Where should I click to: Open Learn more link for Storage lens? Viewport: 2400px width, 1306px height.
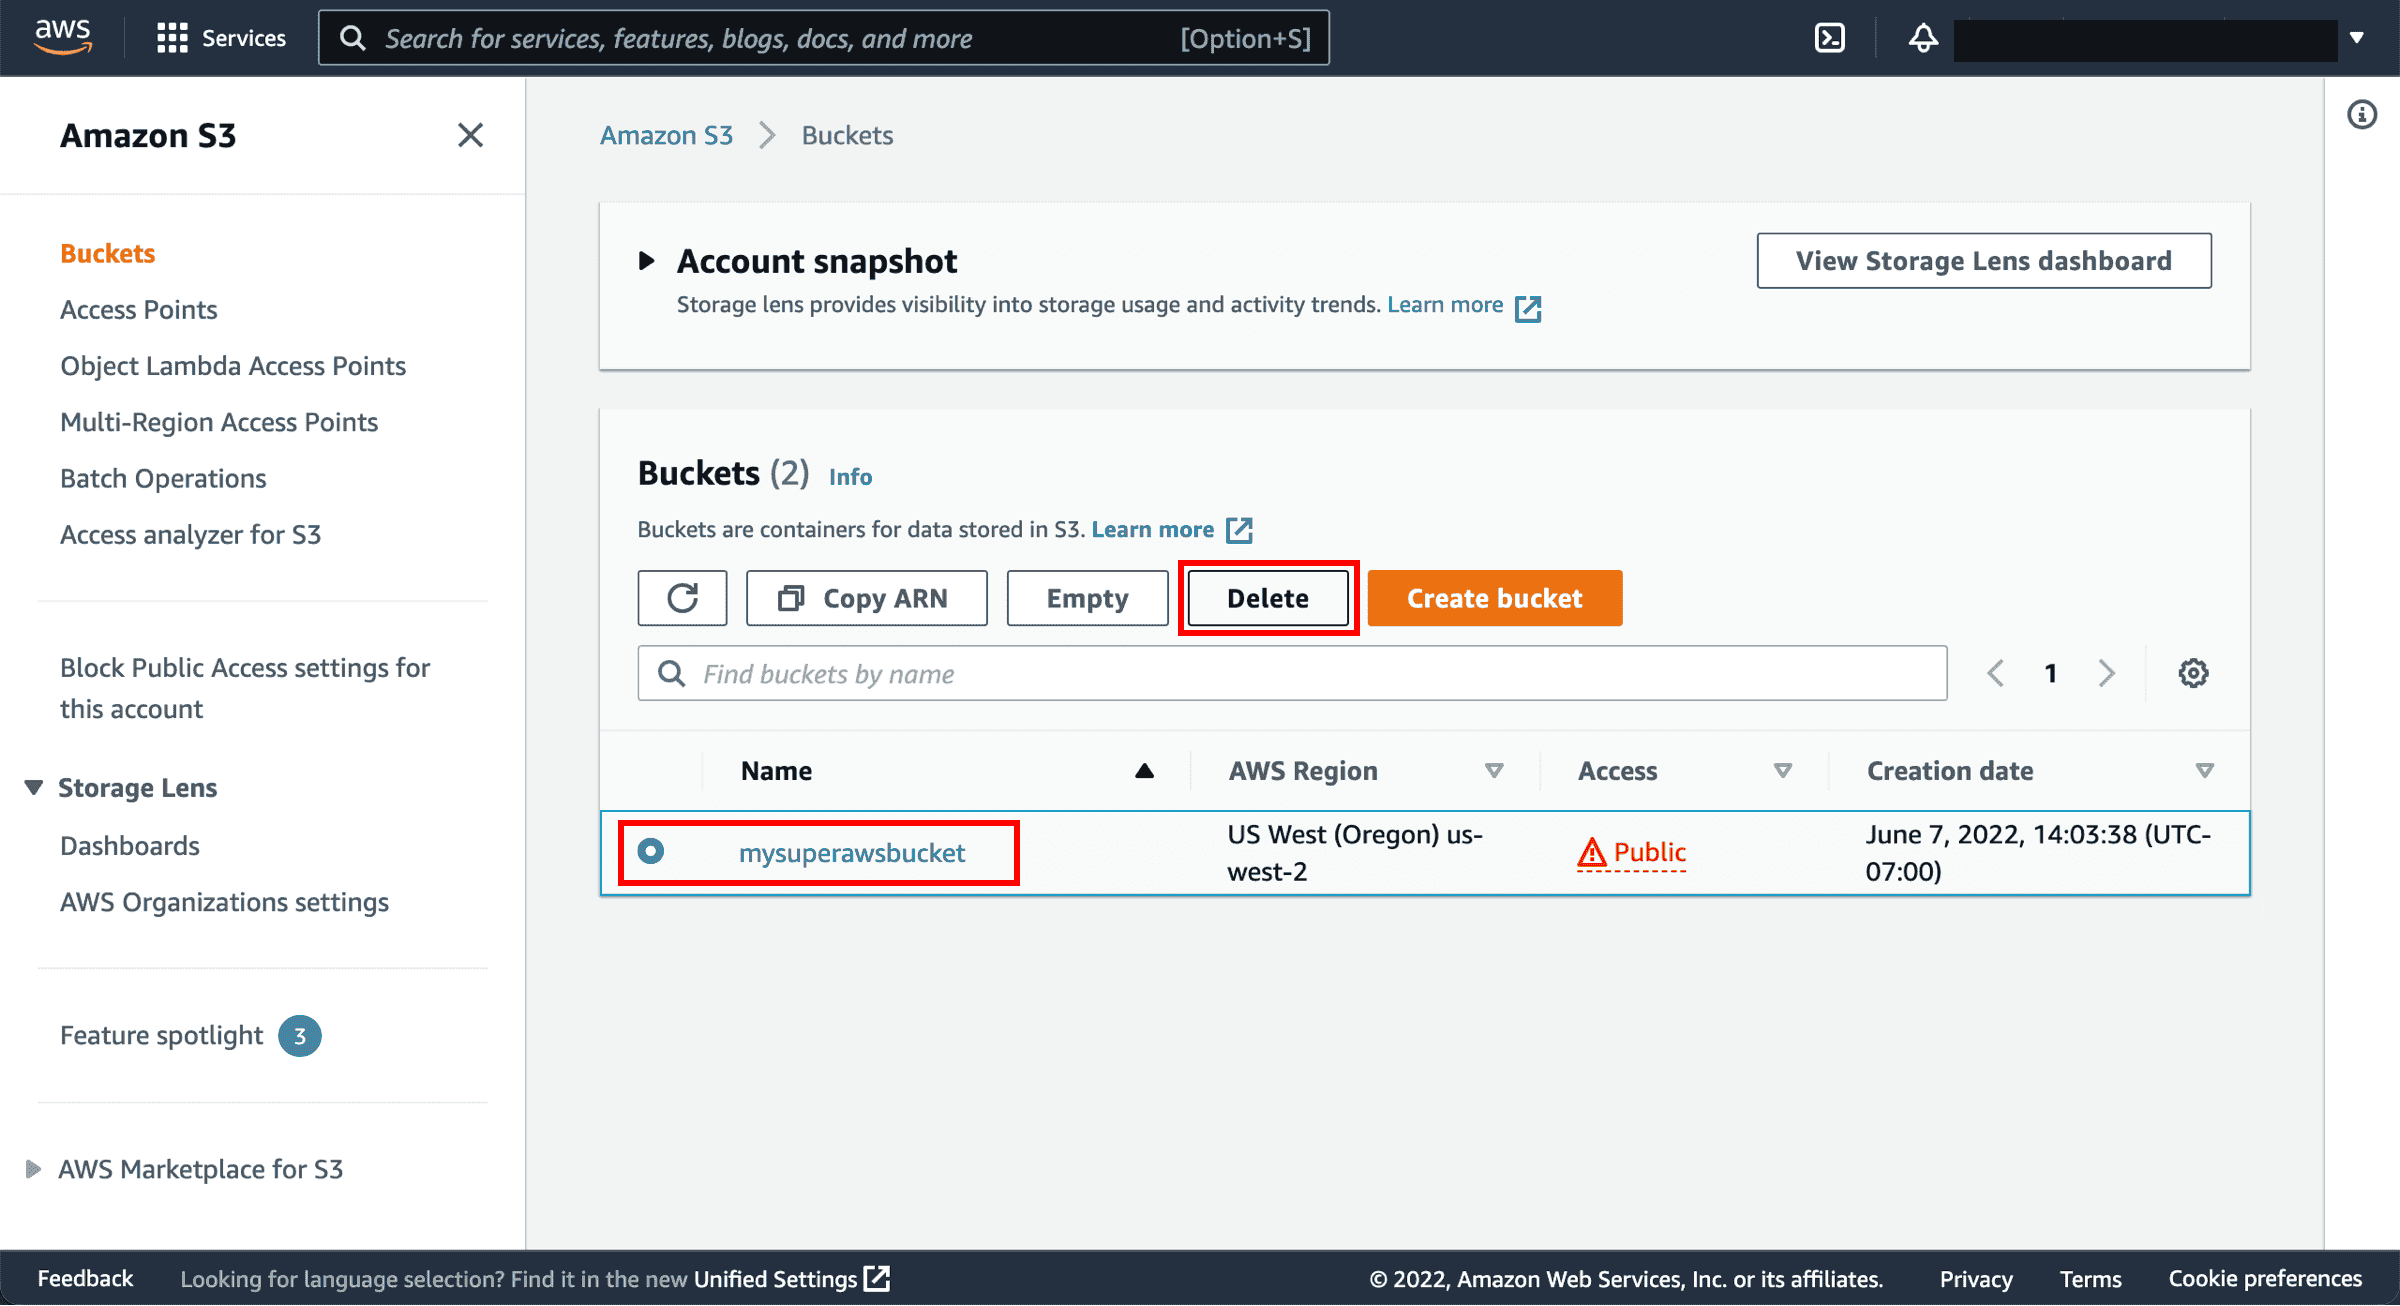pyautogui.click(x=1445, y=305)
